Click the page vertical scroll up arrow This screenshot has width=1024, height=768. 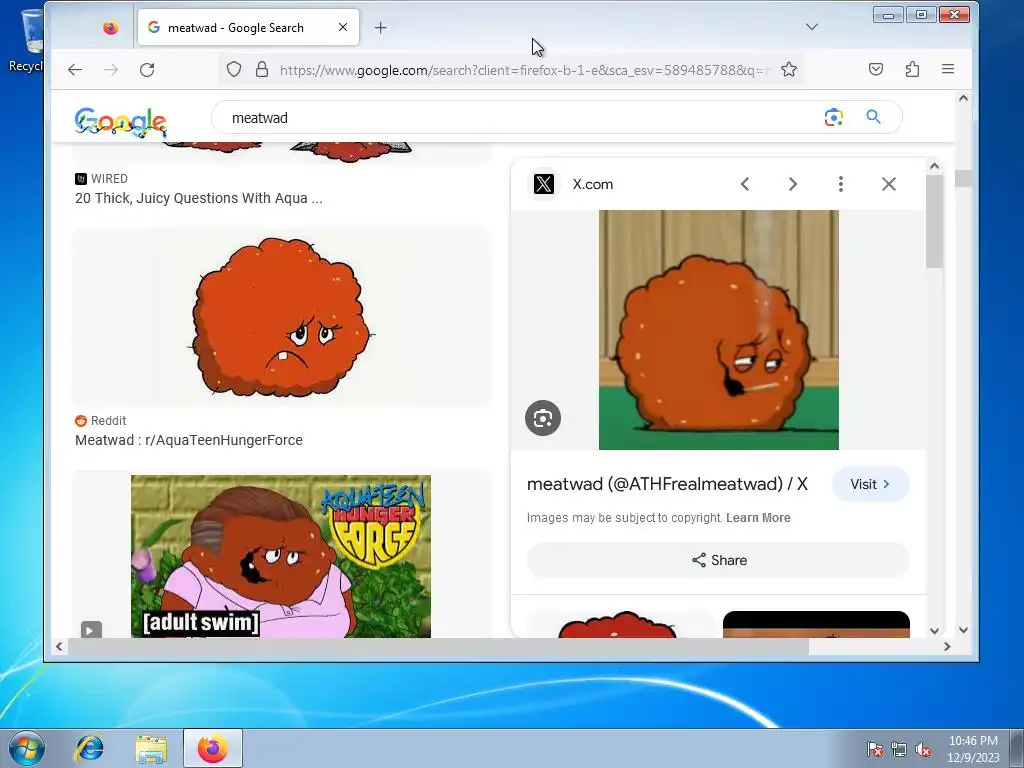tap(963, 99)
